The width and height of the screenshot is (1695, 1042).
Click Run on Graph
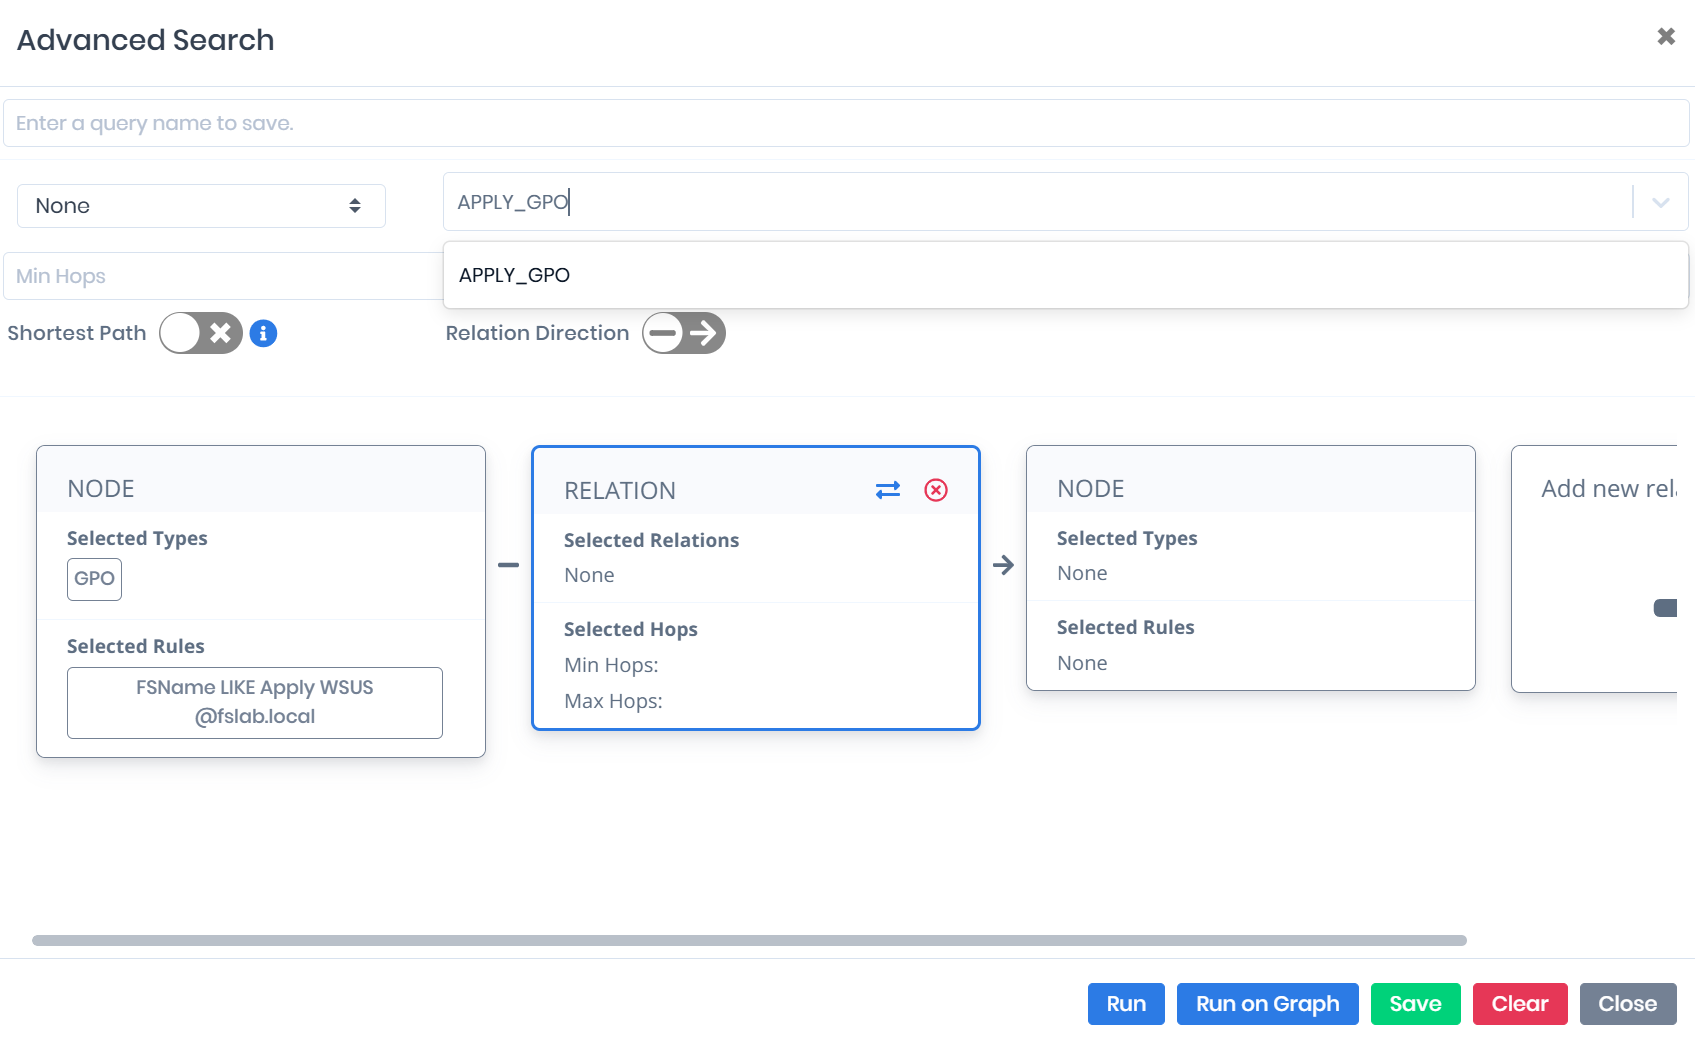tap(1267, 1004)
